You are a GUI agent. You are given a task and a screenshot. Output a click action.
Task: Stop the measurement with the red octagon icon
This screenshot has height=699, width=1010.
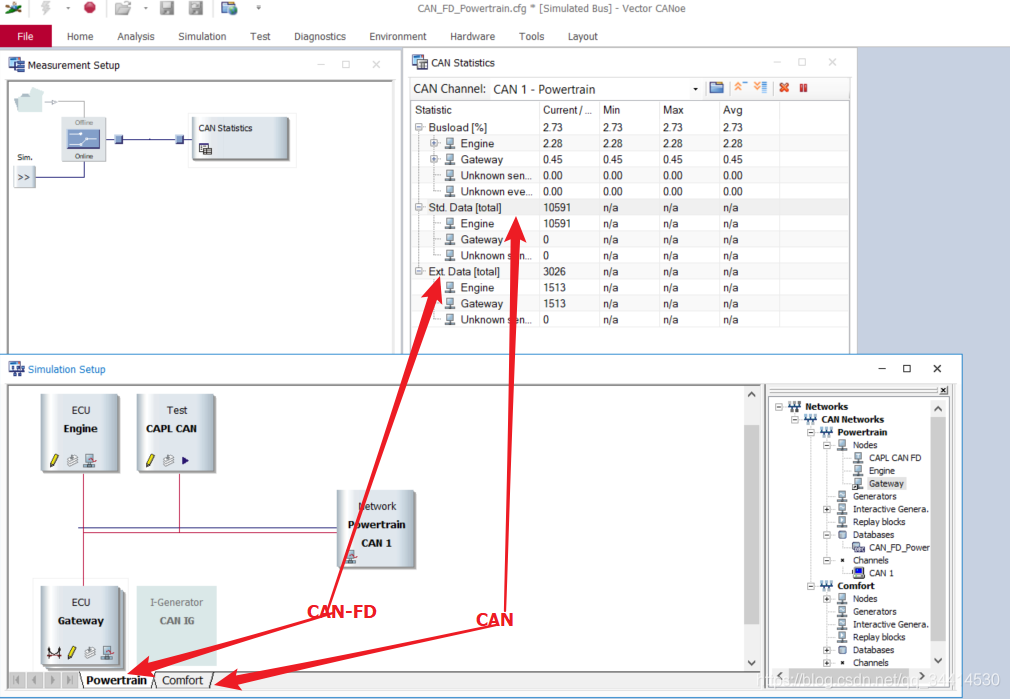pyautogui.click(x=90, y=8)
